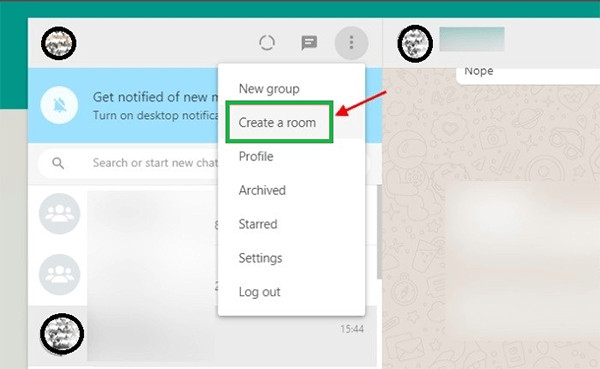Start a new chat via message icon
The width and height of the screenshot is (600, 369).
pos(309,42)
